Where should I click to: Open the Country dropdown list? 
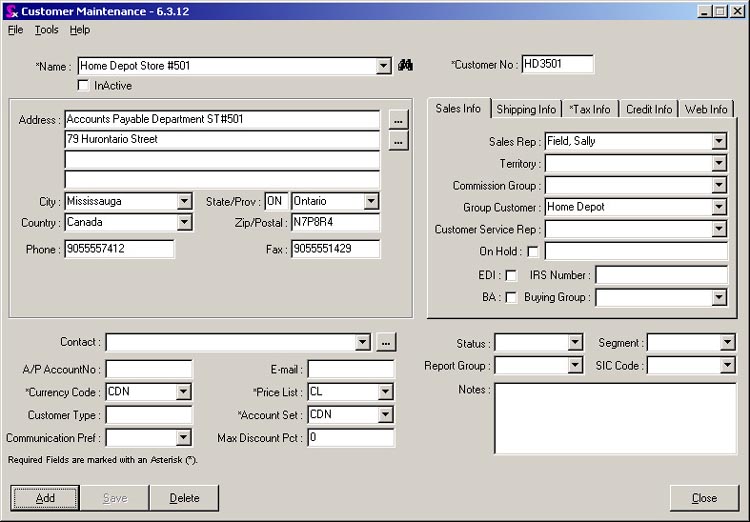183,223
